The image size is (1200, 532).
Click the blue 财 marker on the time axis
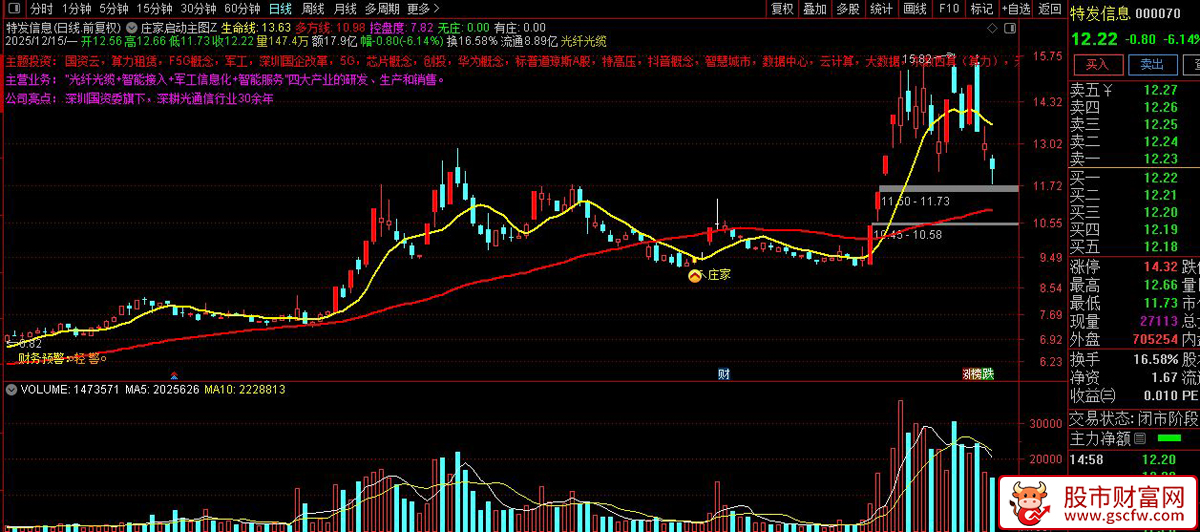tap(723, 374)
